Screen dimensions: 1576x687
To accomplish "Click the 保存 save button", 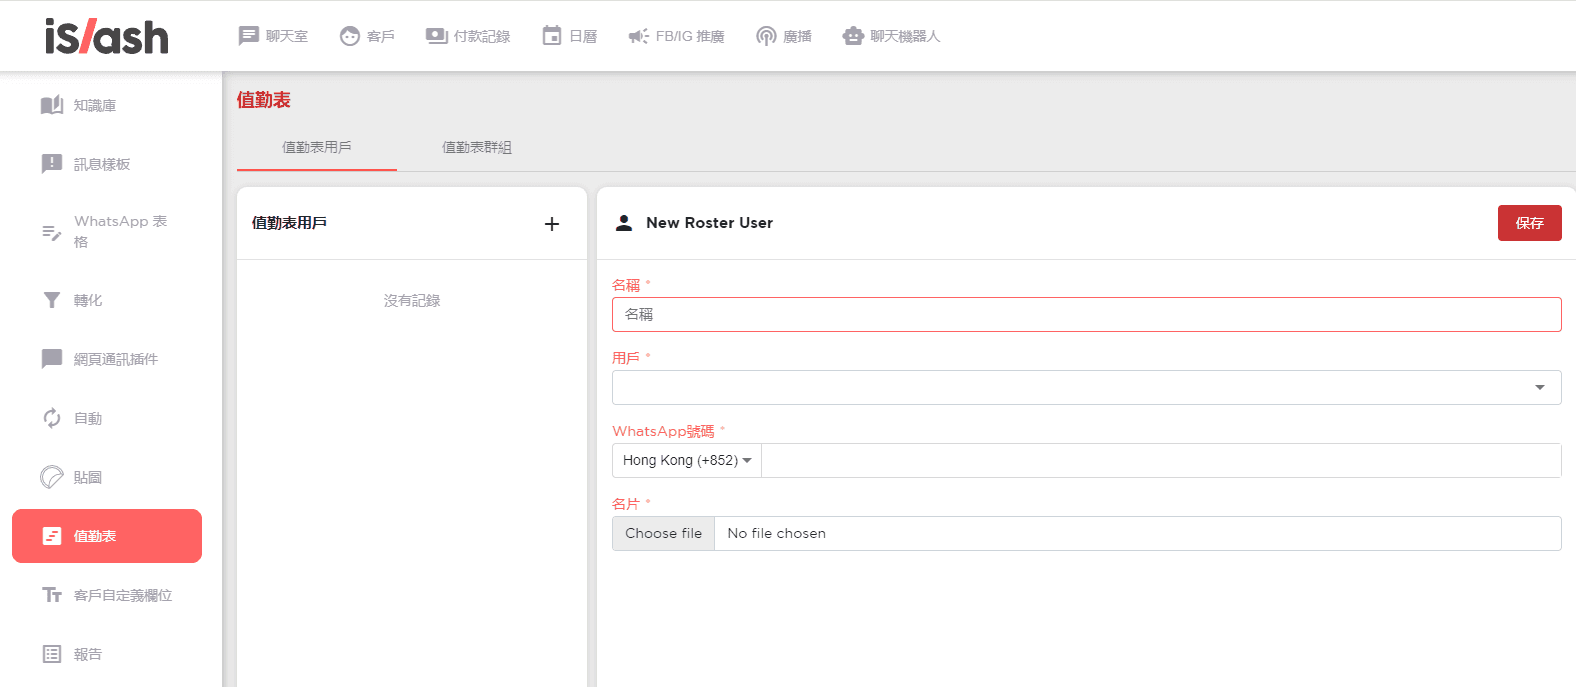I will pos(1530,223).
